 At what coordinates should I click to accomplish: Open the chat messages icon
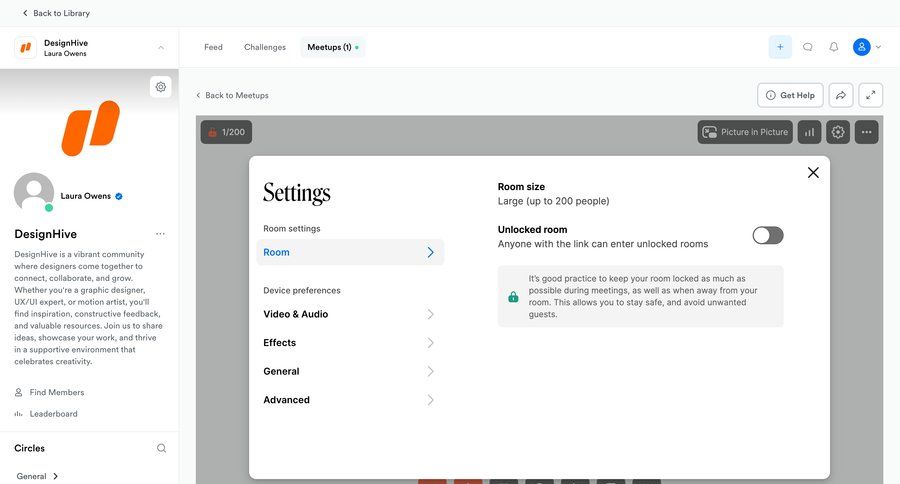807,47
